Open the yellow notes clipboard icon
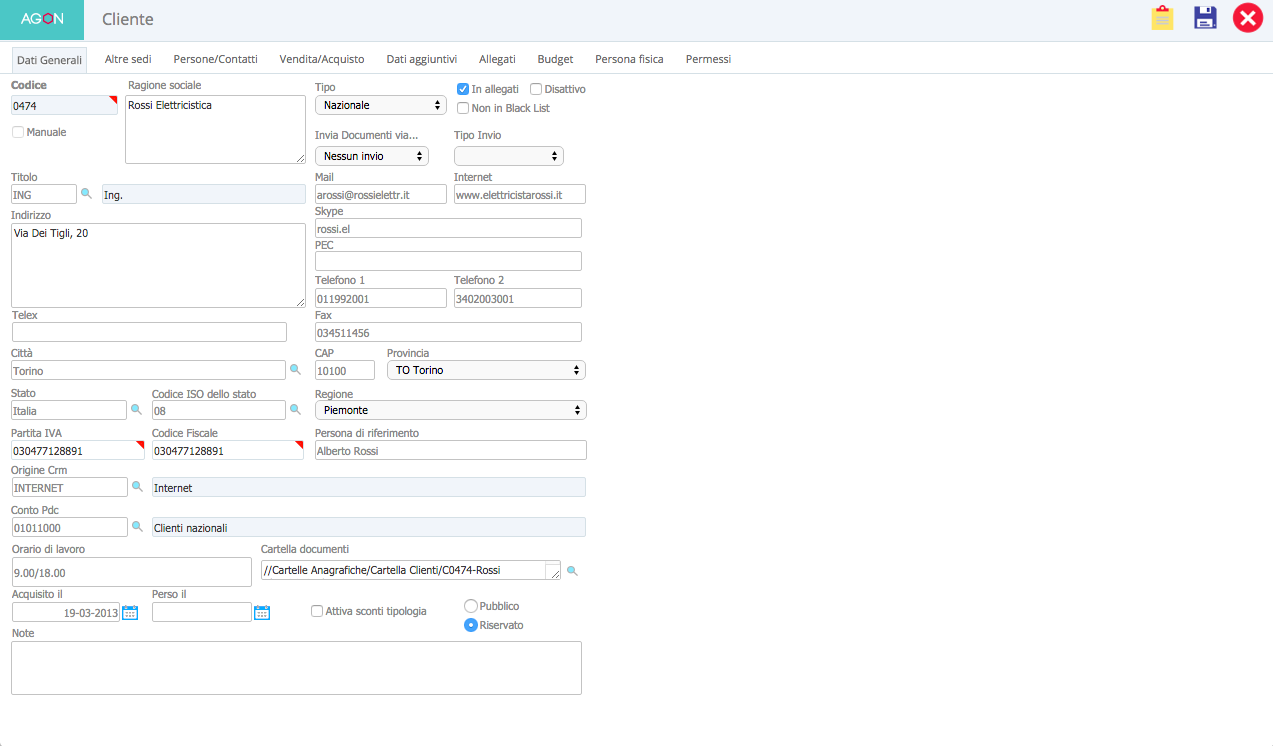 pyautogui.click(x=1162, y=18)
